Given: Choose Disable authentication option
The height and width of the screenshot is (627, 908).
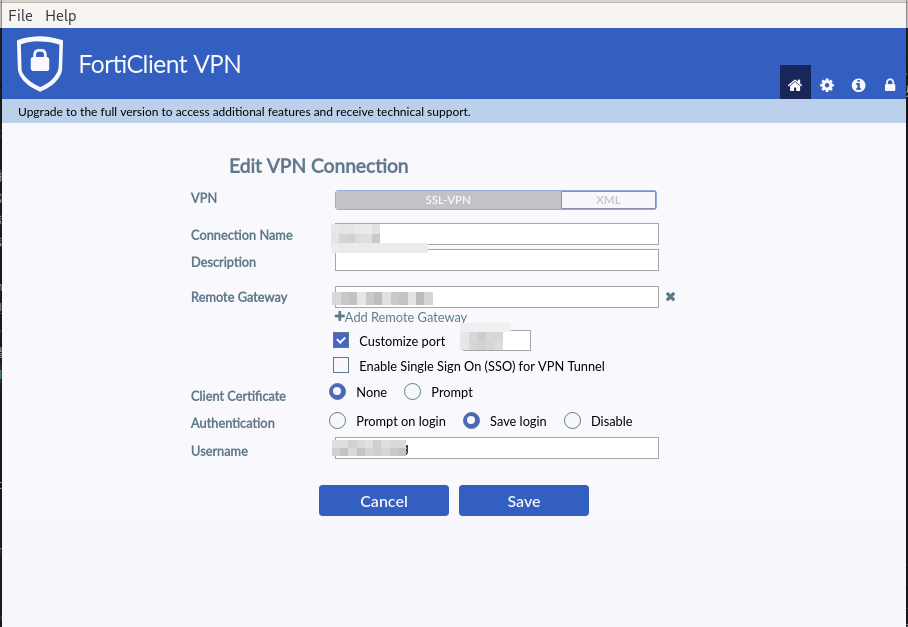Looking at the screenshot, I should click(x=573, y=421).
